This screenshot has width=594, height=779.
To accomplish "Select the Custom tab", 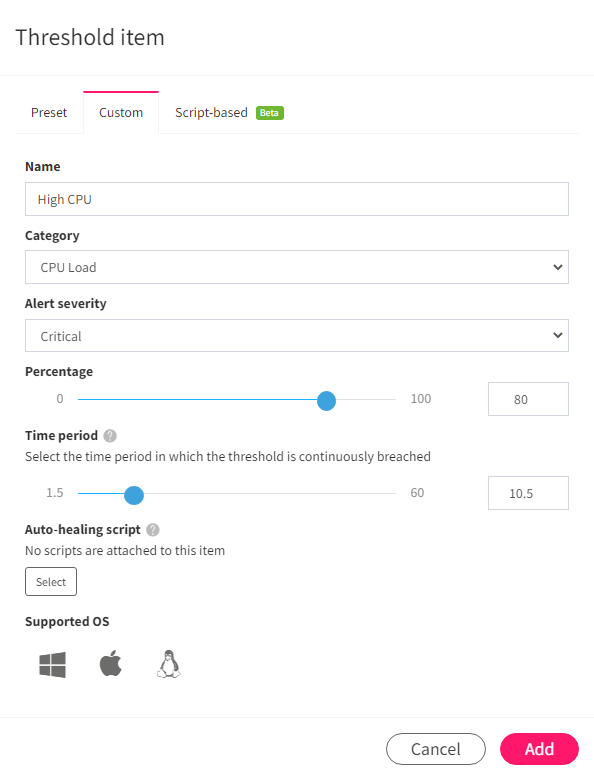I will click(121, 113).
